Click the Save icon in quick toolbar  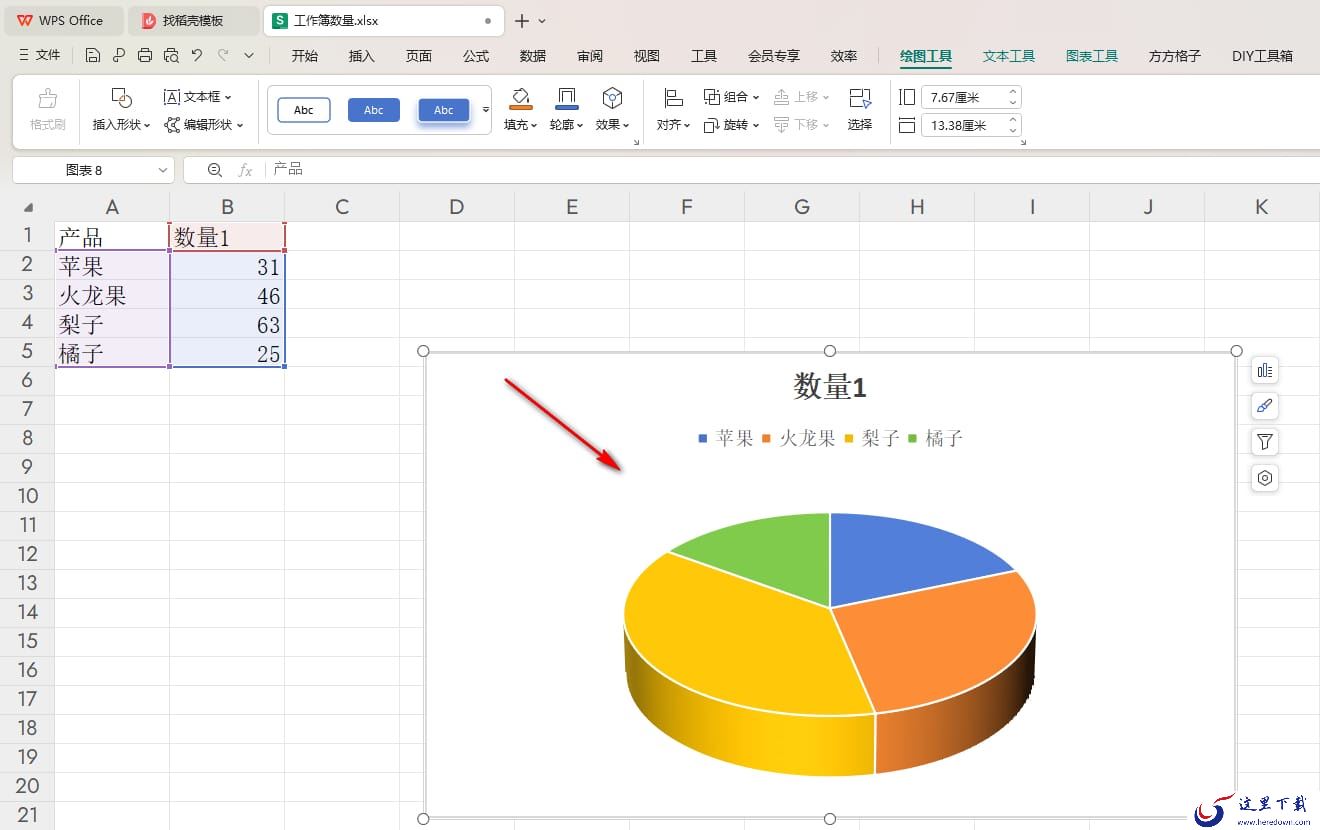coord(93,56)
